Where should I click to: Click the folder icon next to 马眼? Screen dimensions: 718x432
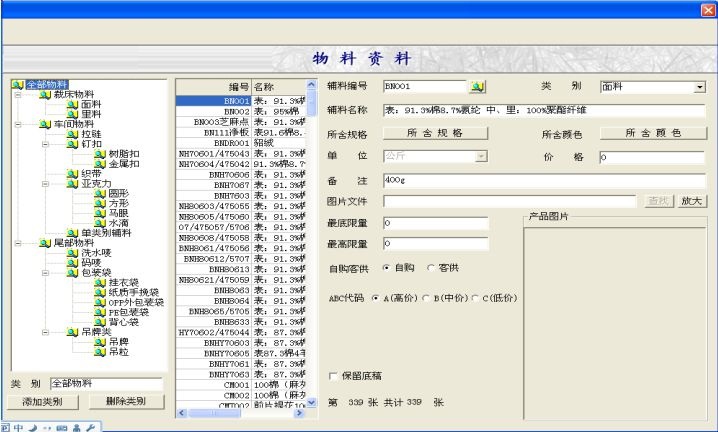click(100, 213)
